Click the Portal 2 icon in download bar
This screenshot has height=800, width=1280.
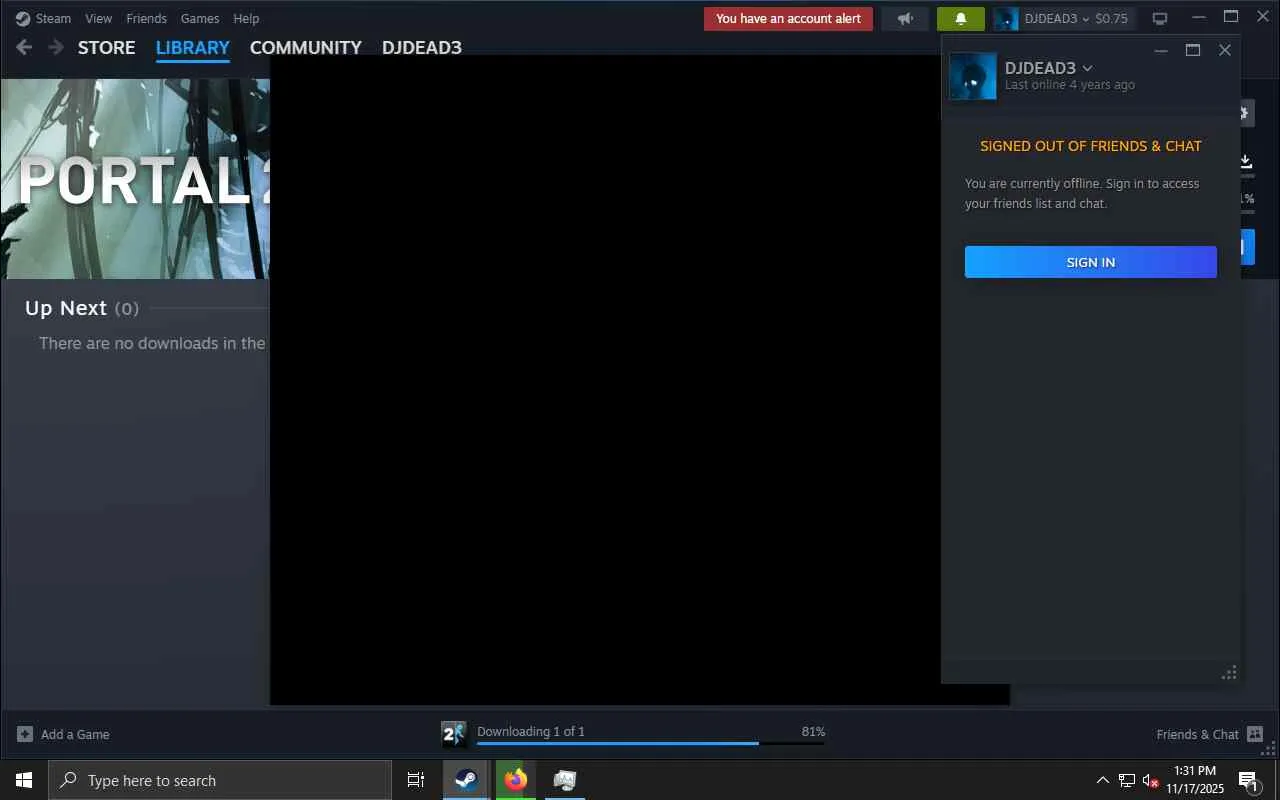click(454, 734)
